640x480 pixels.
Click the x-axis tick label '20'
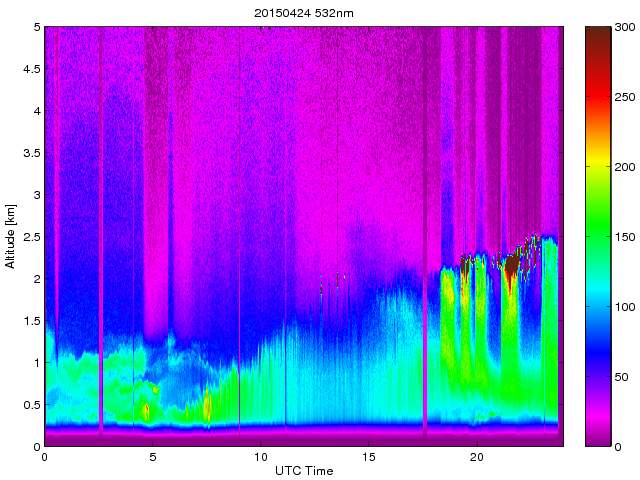click(476, 457)
